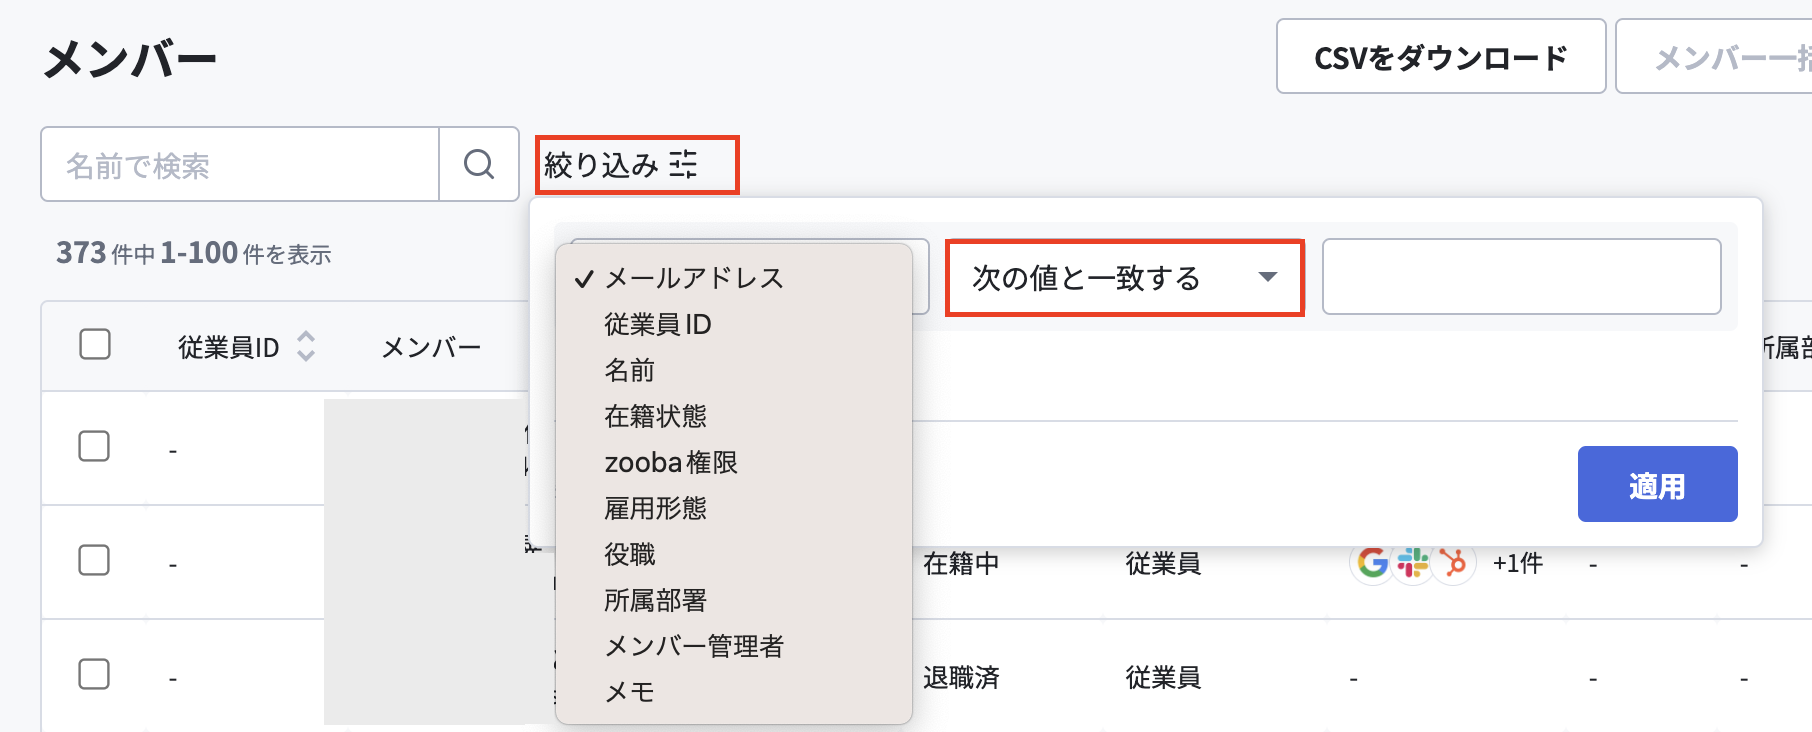Image resolution: width=1812 pixels, height=732 pixels.
Task: Click the search magnifier icon
Action: [479, 164]
